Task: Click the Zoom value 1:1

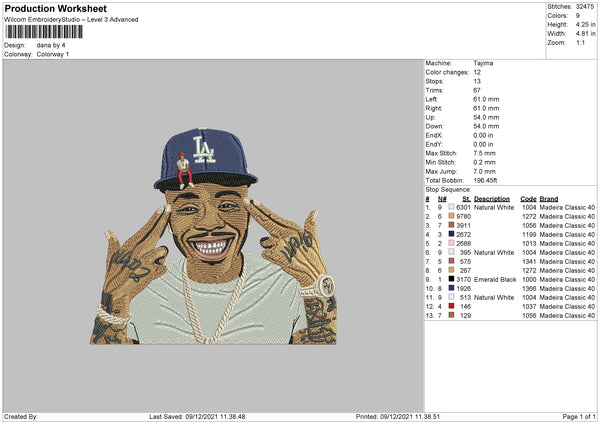Action: pyautogui.click(x=580, y=42)
